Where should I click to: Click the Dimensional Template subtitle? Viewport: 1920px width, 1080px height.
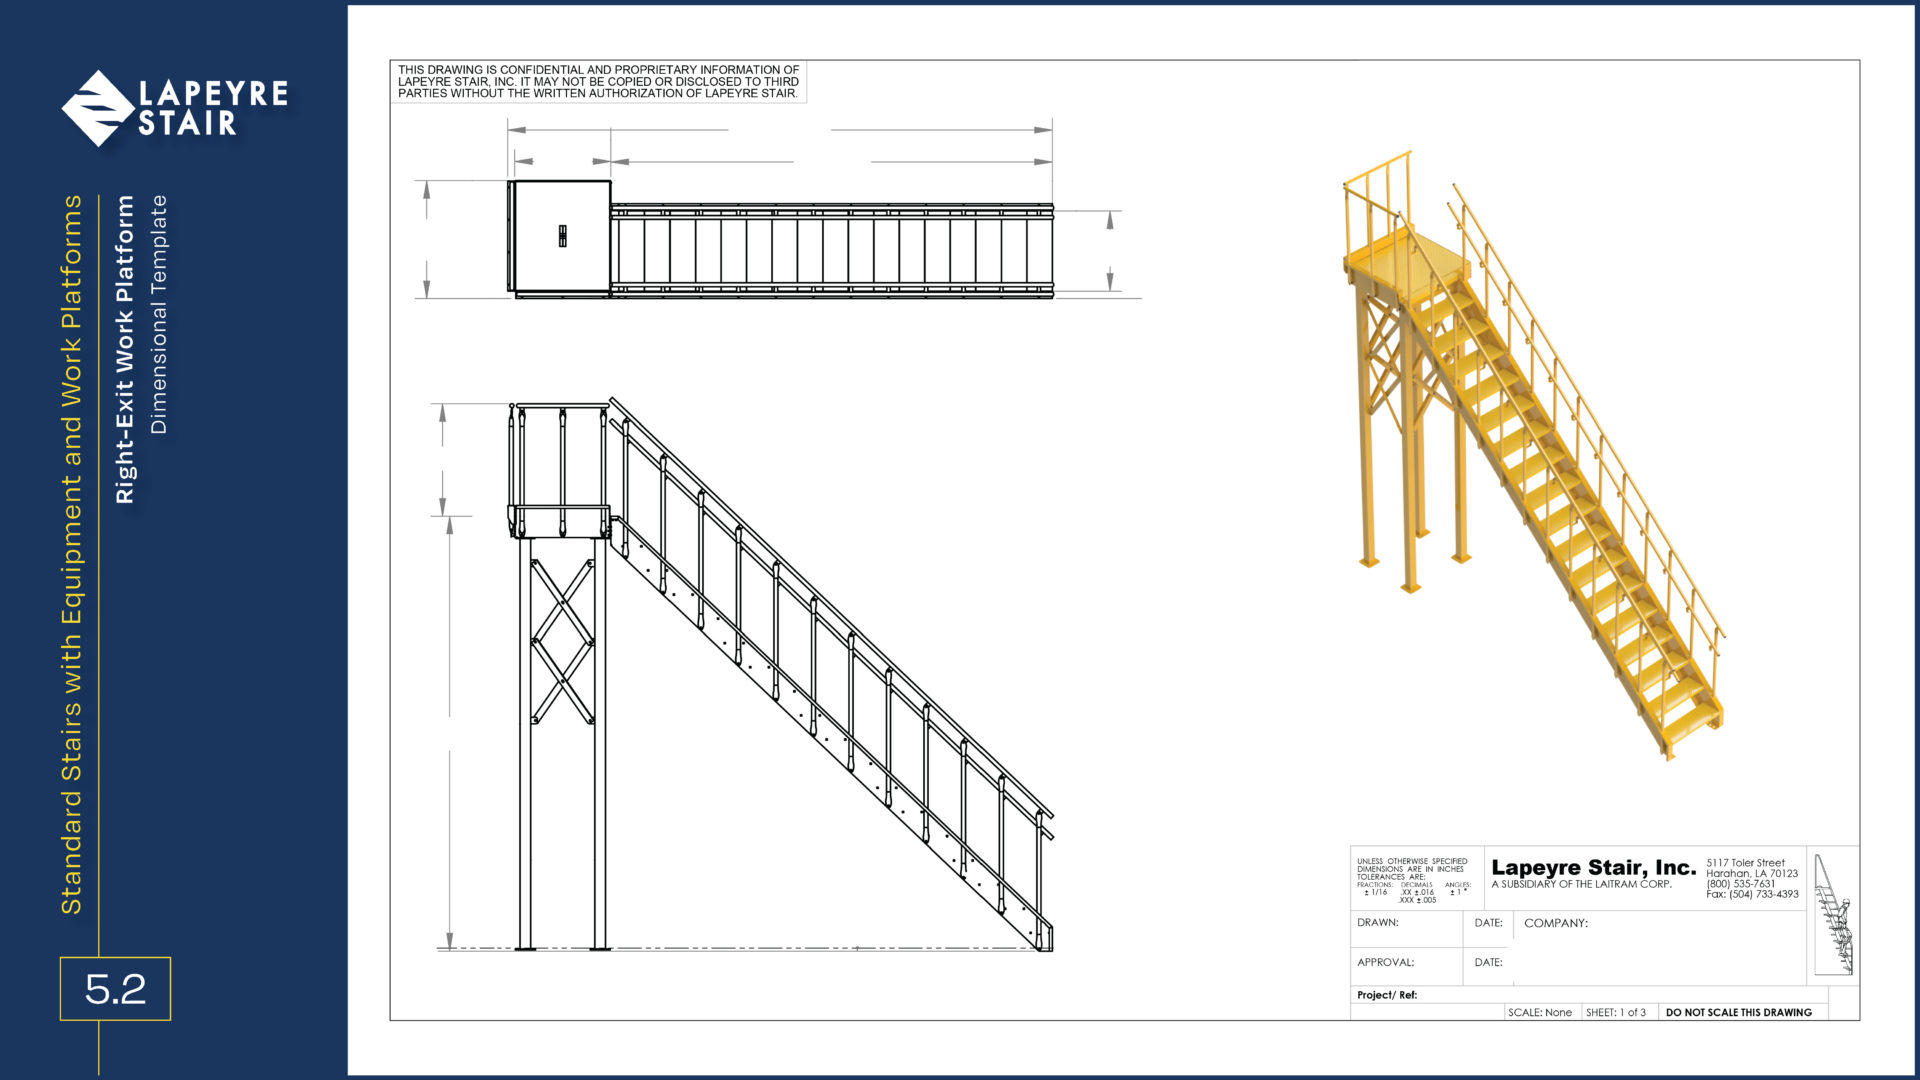tap(158, 314)
